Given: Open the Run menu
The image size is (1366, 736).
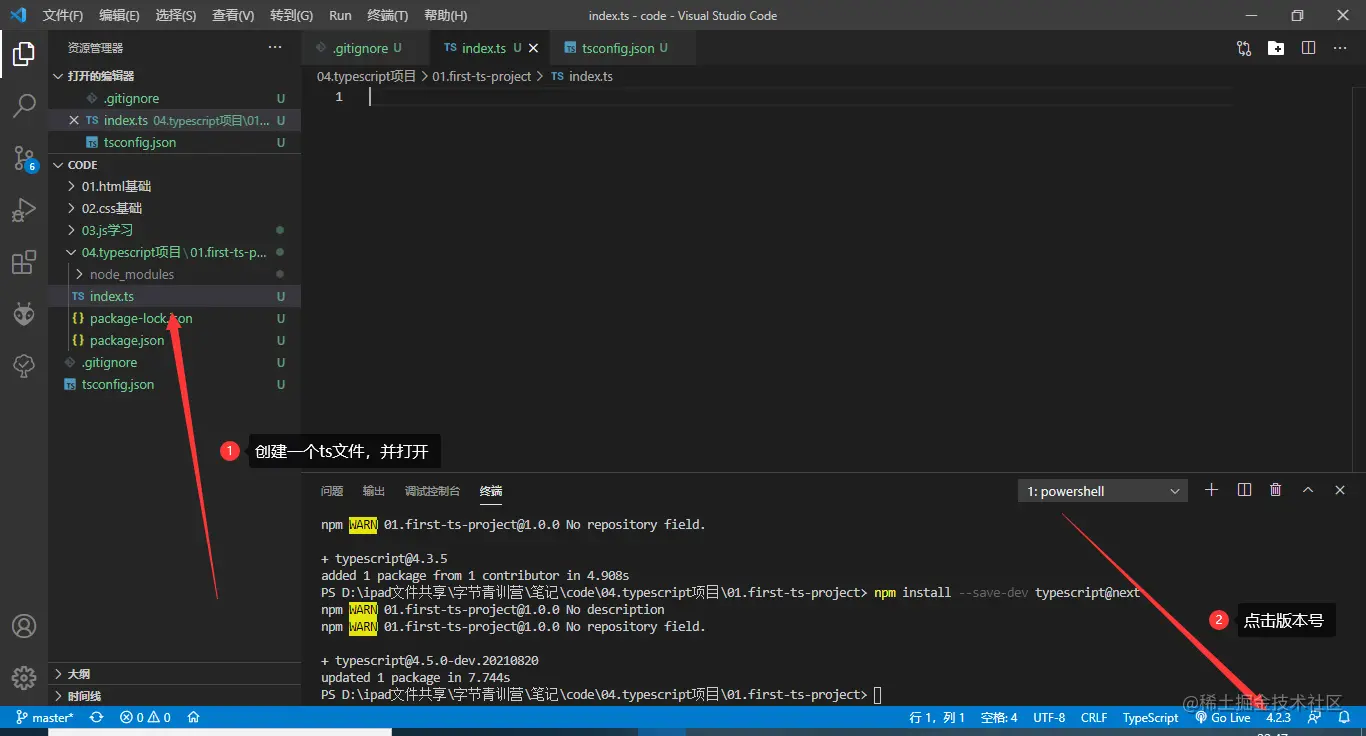Looking at the screenshot, I should click(x=340, y=16).
